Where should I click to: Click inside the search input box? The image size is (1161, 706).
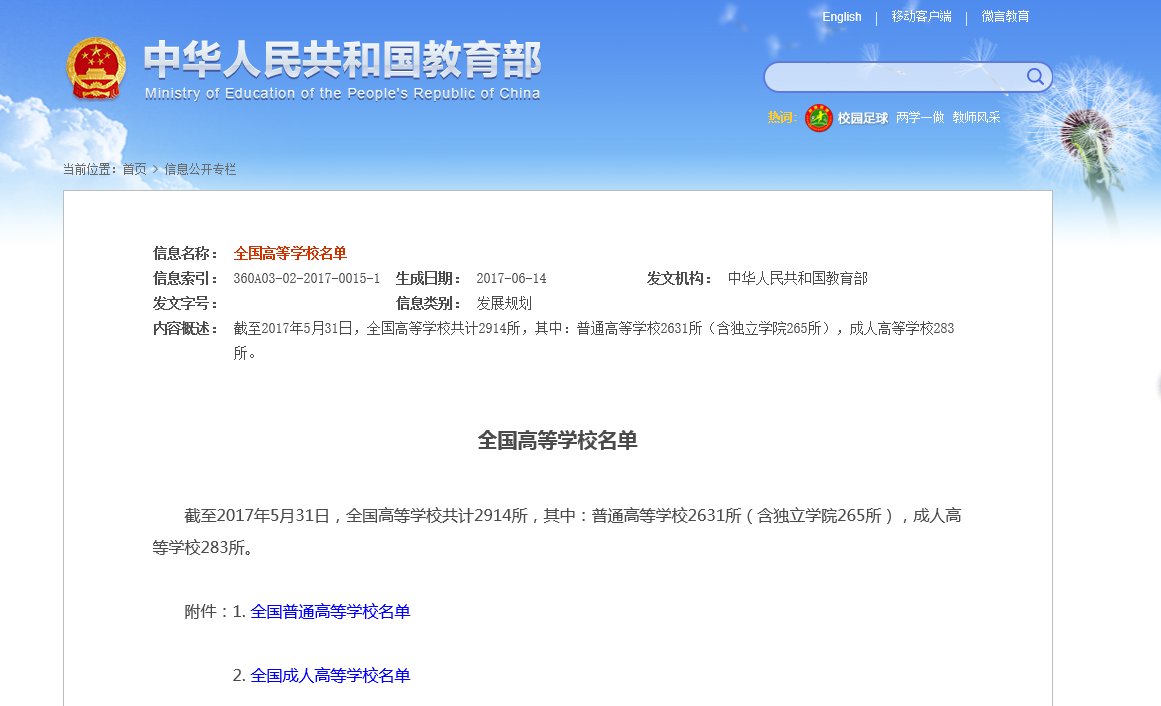[890, 77]
